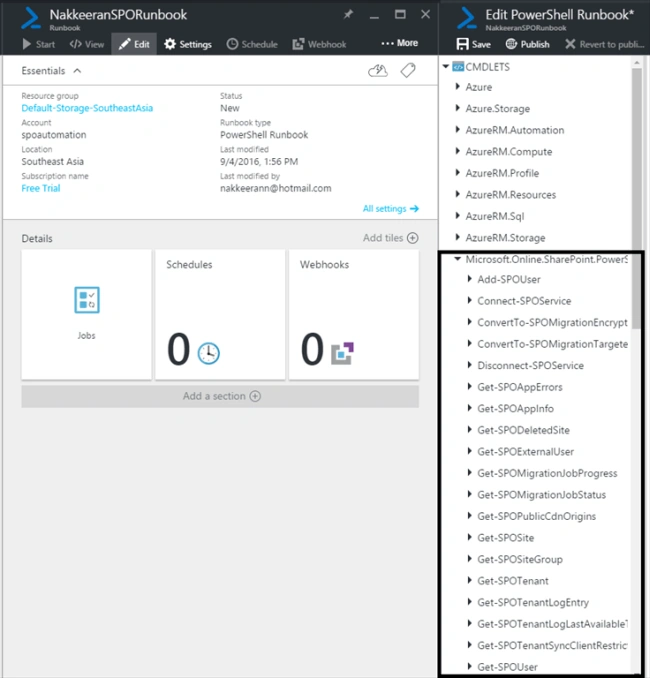Open the Free Trial subscription link
The image size is (650, 678).
coord(41,188)
